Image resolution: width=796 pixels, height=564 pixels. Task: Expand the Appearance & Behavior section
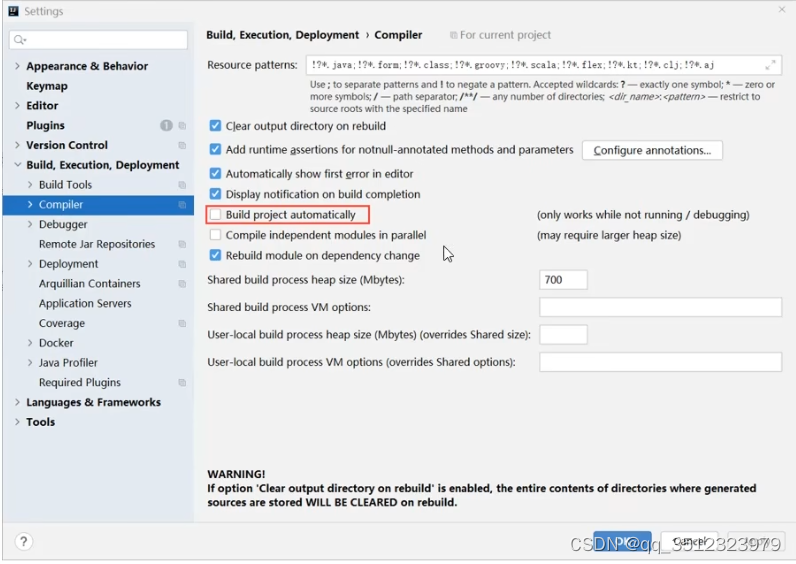[x=17, y=66]
